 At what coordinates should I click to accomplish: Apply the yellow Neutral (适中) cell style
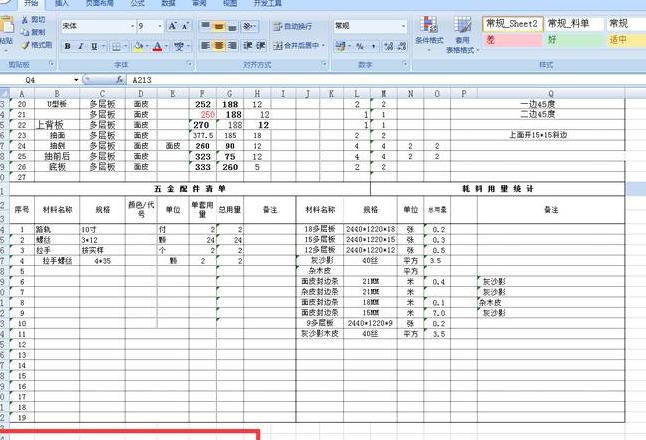[x=626, y=40]
